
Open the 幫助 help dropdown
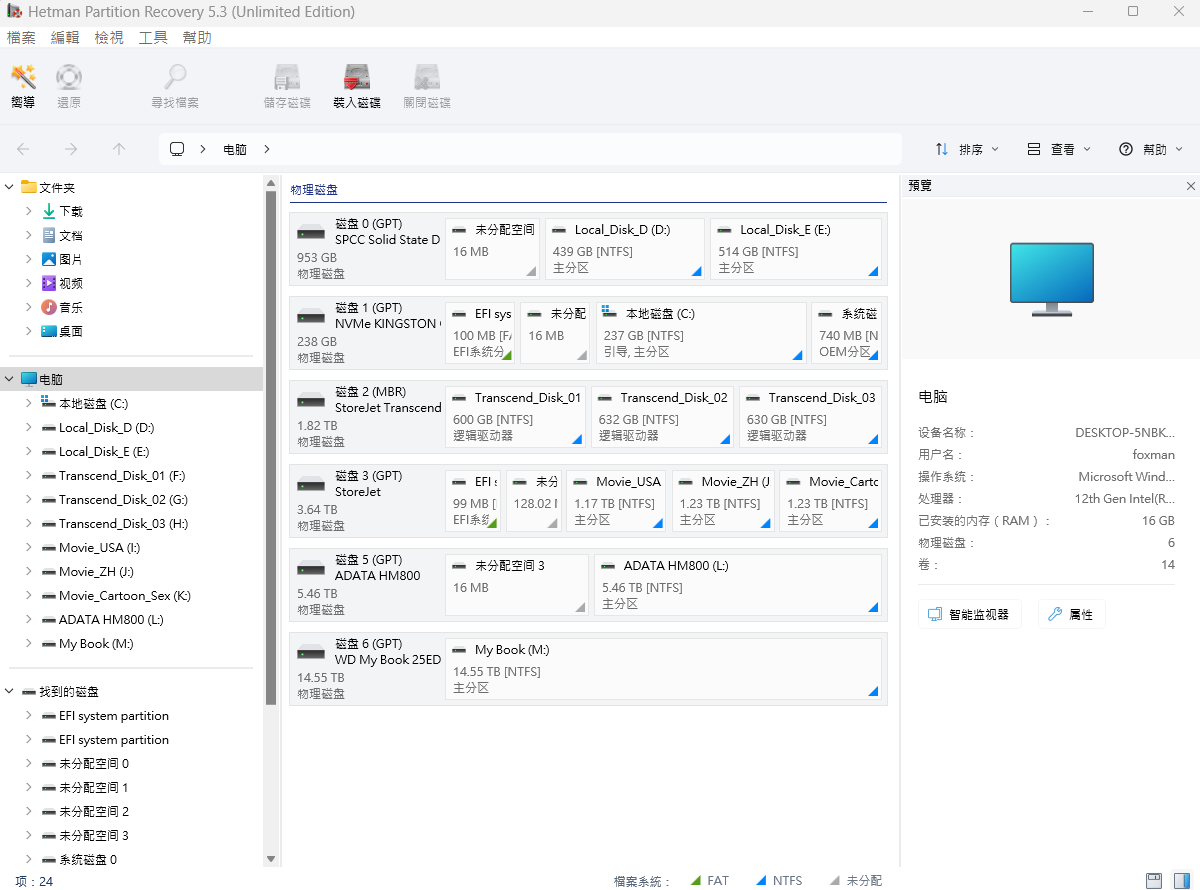(x=1150, y=149)
